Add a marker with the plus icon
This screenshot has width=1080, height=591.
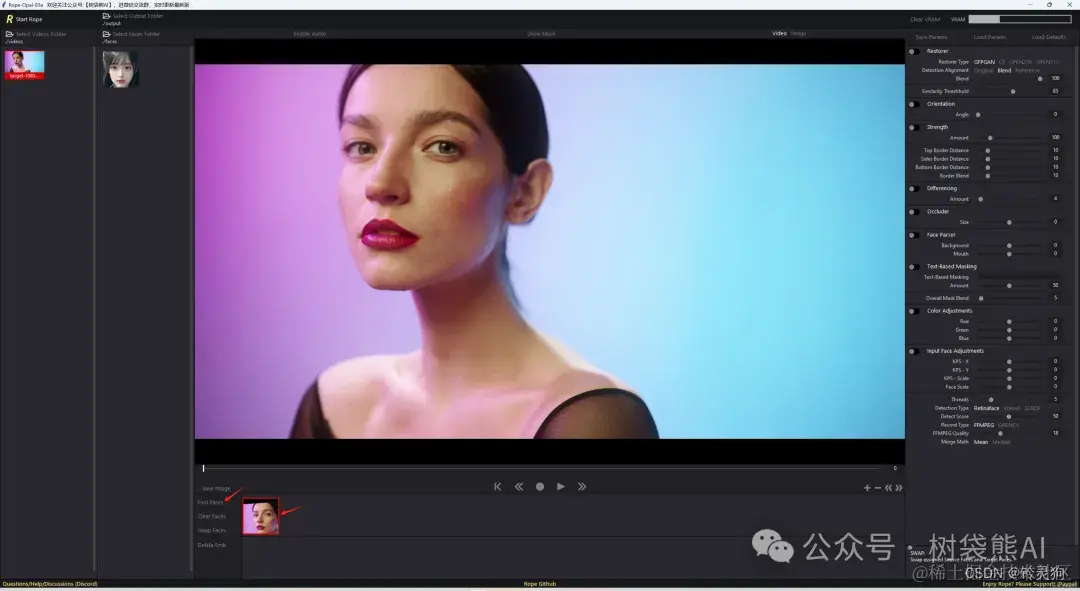[x=867, y=488]
